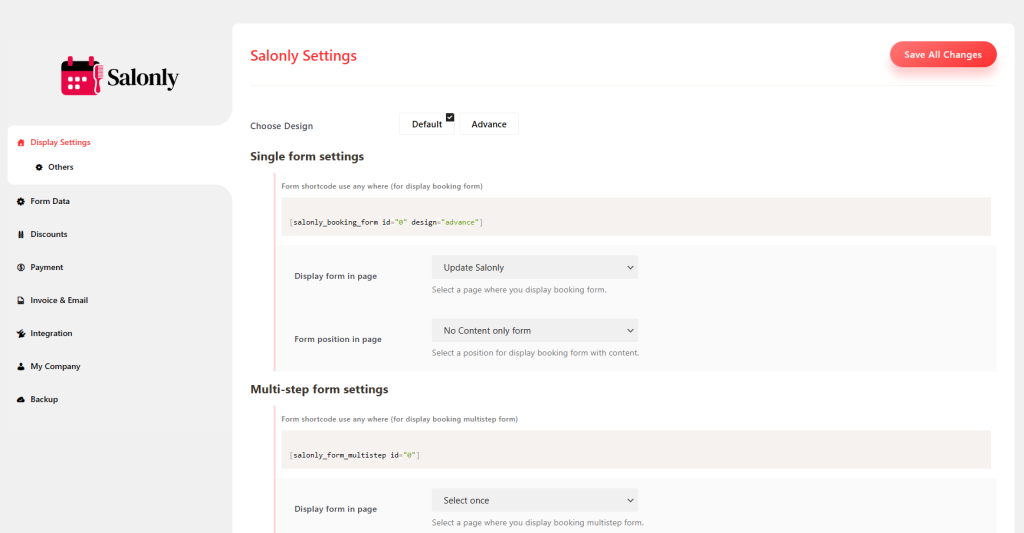This screenshot has width=1024, height=533.
Task: Open the multi-step Select once dropdown
Action: coord(534,500)
